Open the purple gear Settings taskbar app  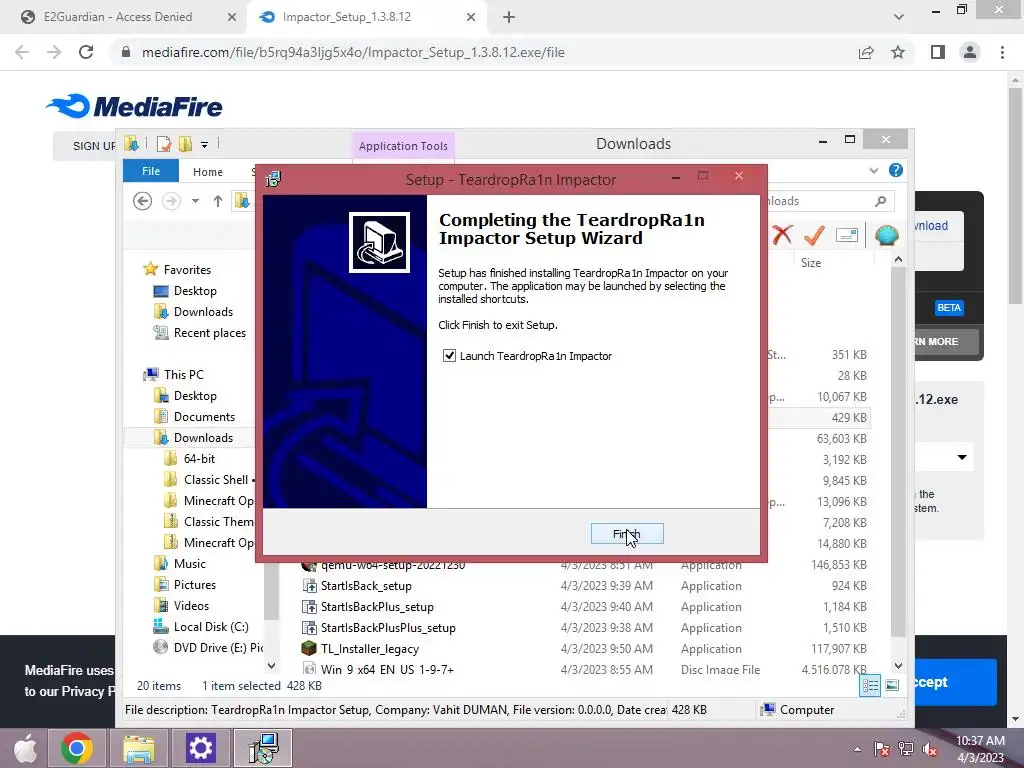tap(200, 748)
